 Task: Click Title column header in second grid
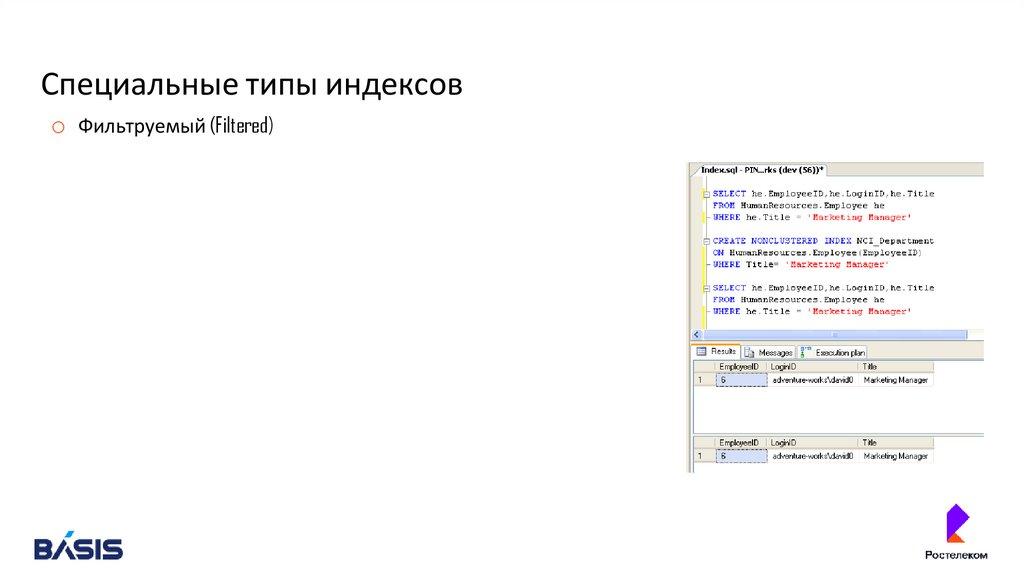[x=895, y=442]
